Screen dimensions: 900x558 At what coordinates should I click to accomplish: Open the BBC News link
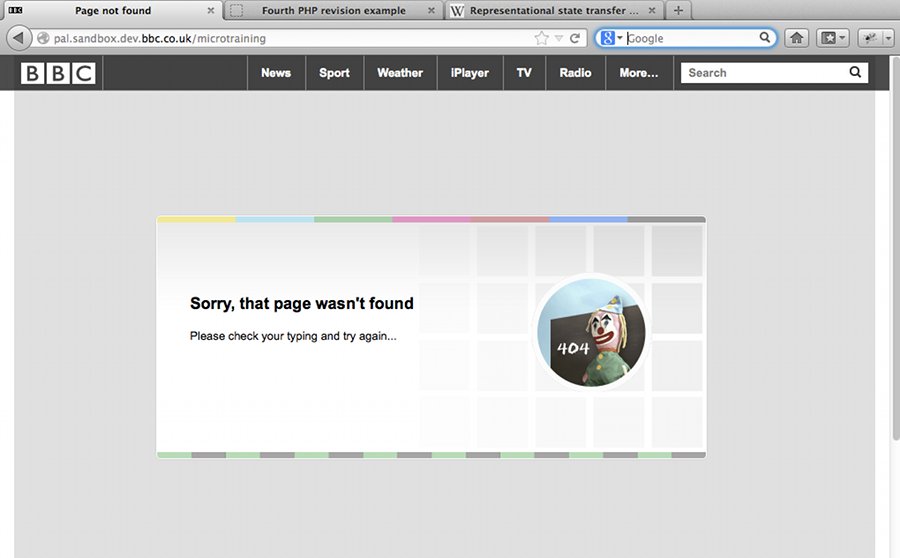[276, 73]
